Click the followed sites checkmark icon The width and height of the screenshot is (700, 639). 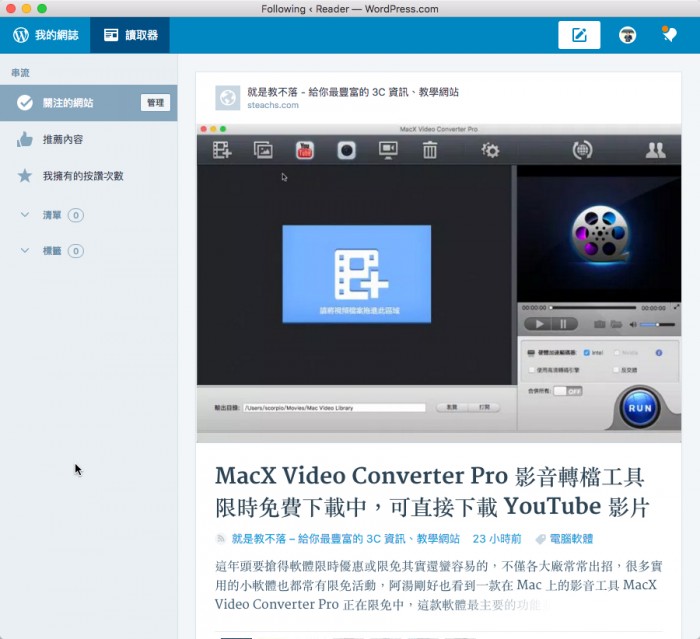click(25, 103)
